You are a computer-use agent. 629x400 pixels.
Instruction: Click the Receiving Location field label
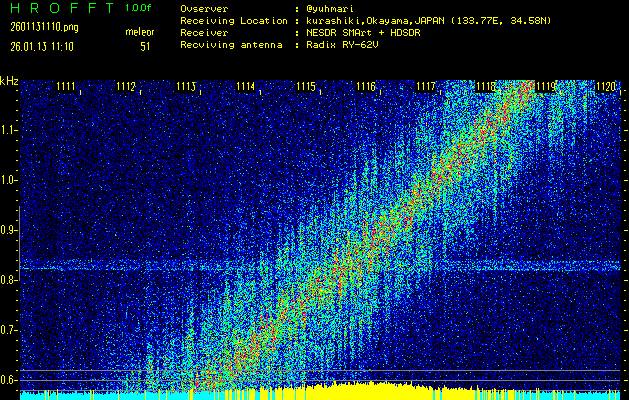pos(234,21)
